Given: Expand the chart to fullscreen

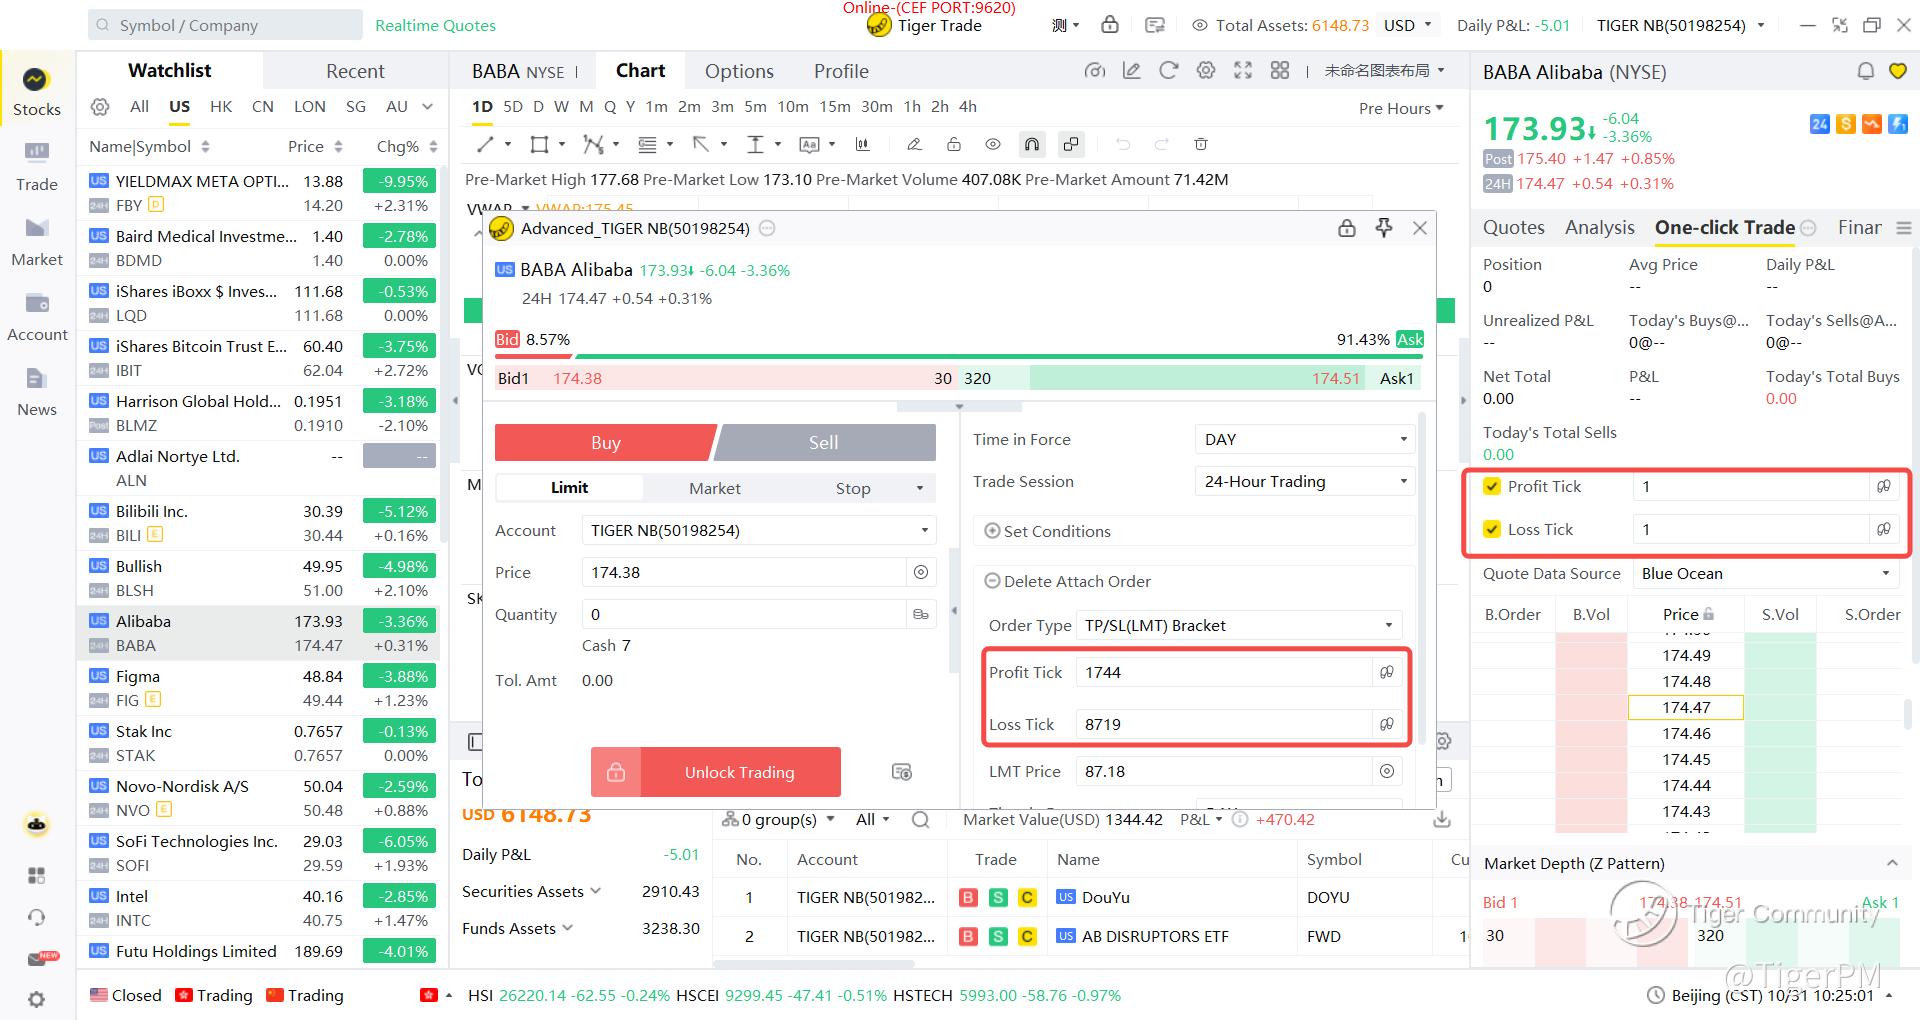Looking at the screenshot, I should pyautogui.click(x=1243, y=70).
